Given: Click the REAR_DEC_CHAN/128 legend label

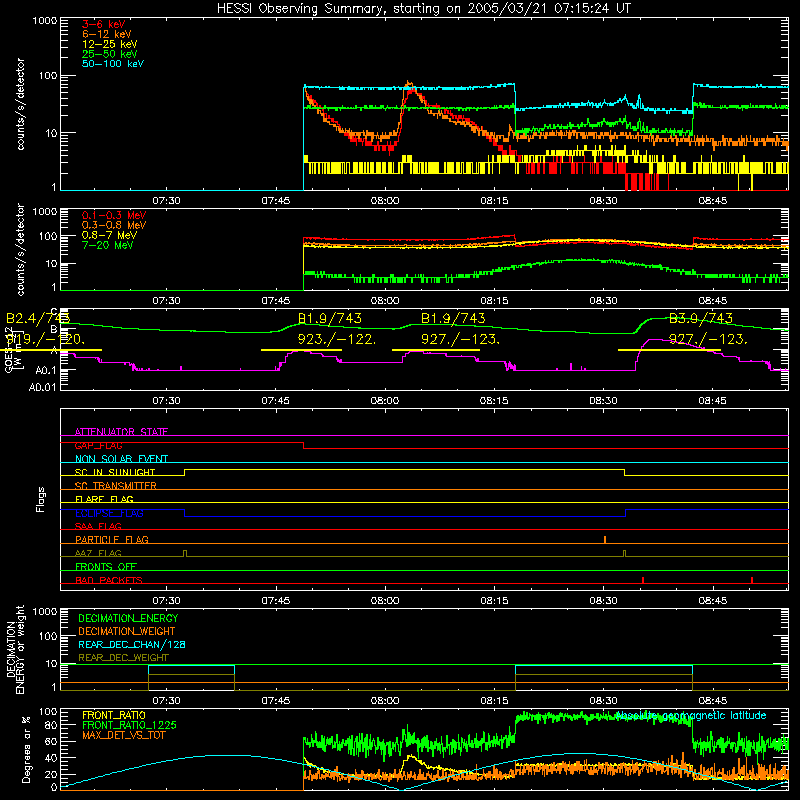Looking at the screenshot, I should point(132,645).
